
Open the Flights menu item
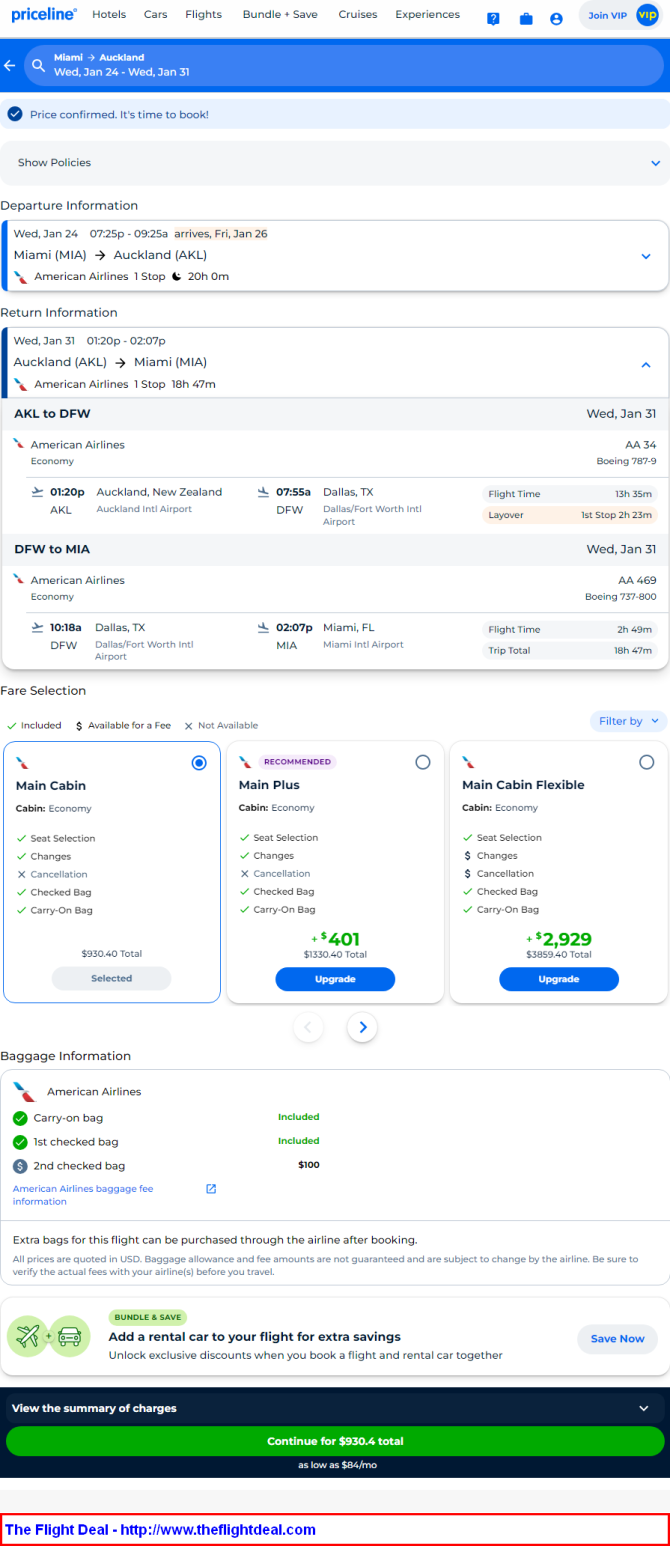click(x=204, y=15)
